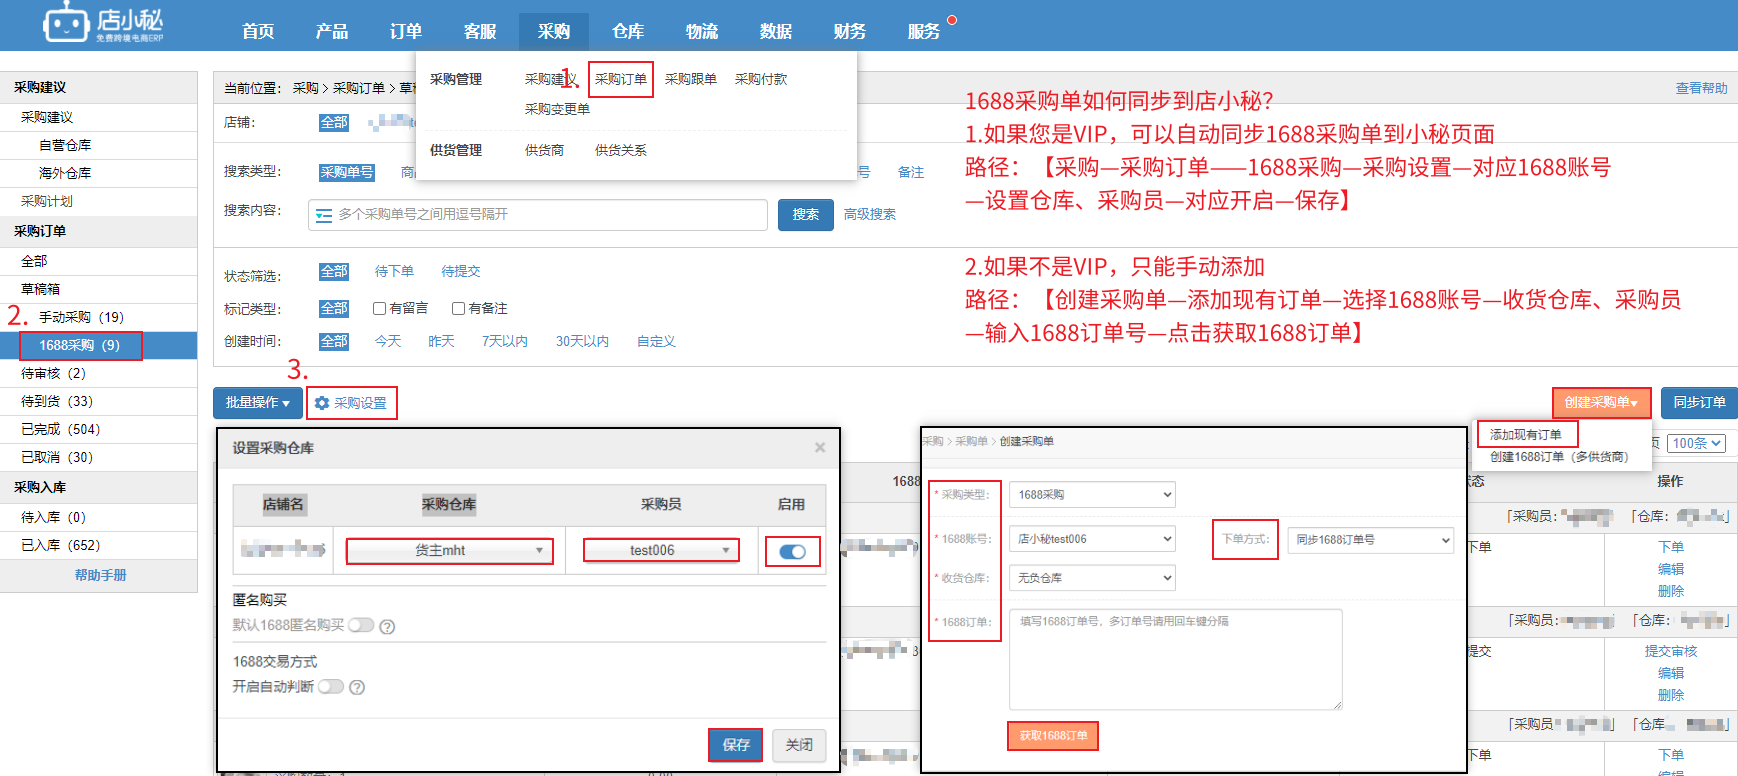Click the 高级搜索 link

[x=870, y=214]
